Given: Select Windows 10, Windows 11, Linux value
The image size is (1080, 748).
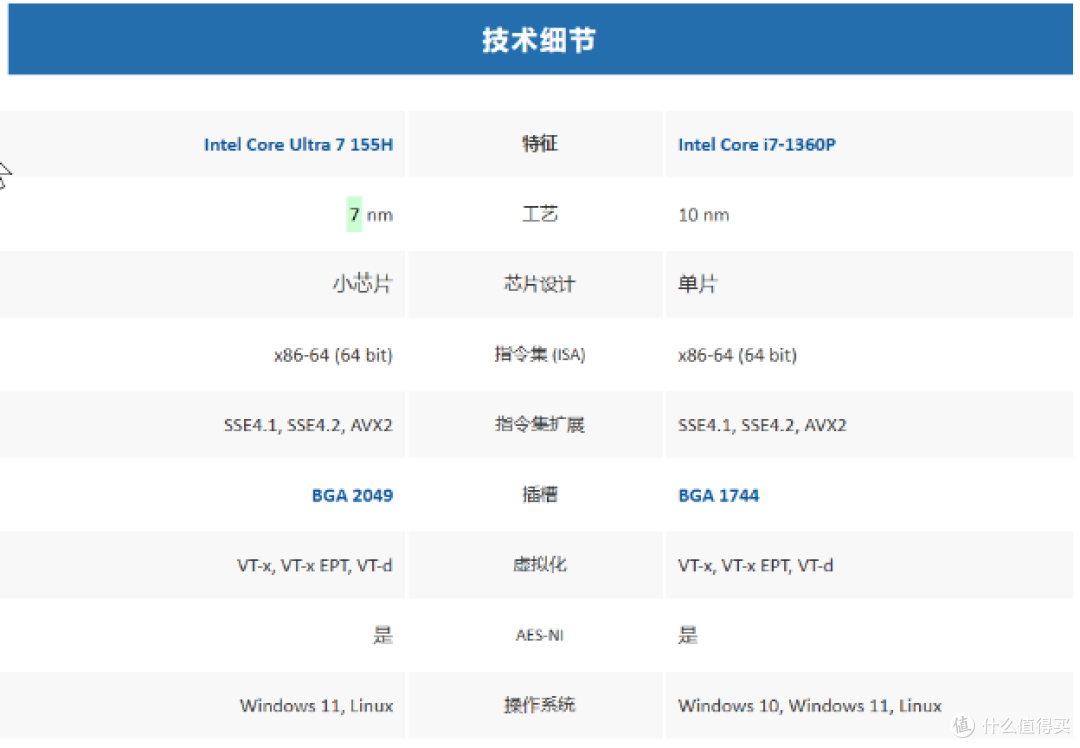Looking at the screenshot, I should (x=809, y=706).
